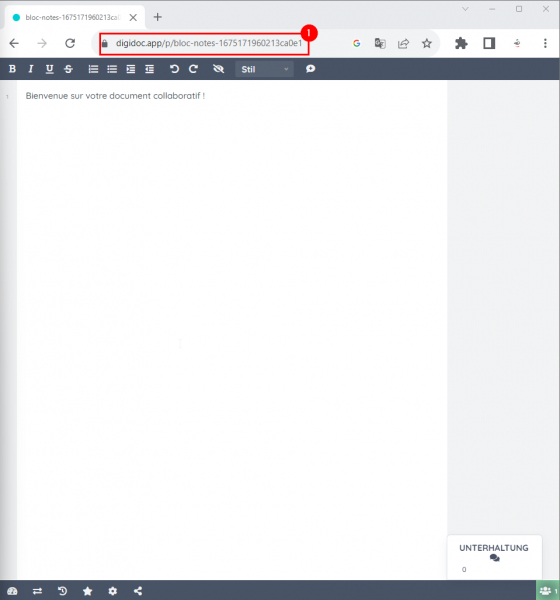Open the Stil style dropdown
The height and width of the screenshot is (600, 560).
coord(264,69)
